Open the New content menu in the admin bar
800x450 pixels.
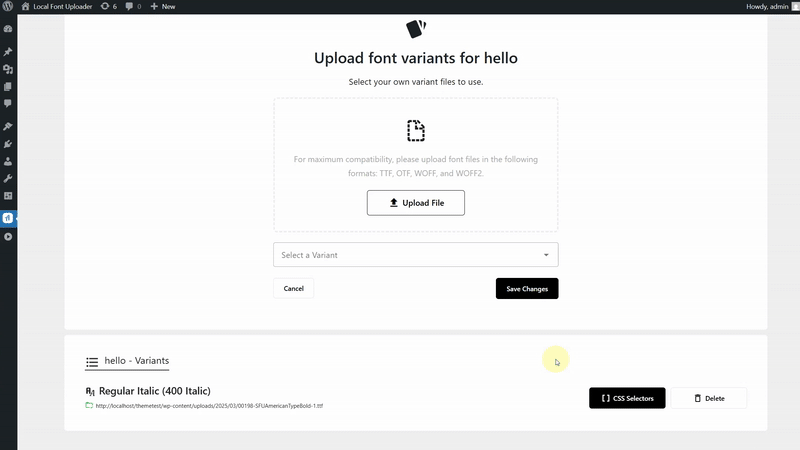(x=163, y=7)
